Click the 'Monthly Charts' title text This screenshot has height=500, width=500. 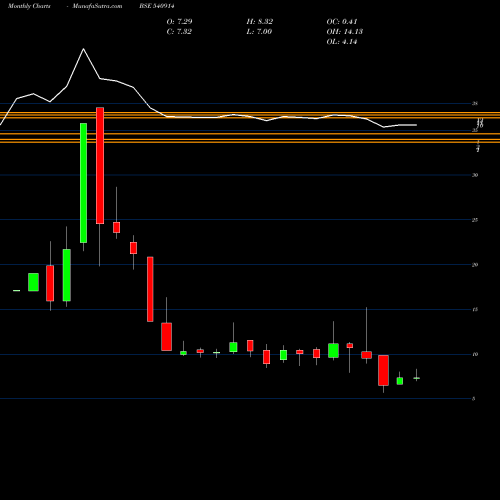pyautogui.click(x=29, y=6)
